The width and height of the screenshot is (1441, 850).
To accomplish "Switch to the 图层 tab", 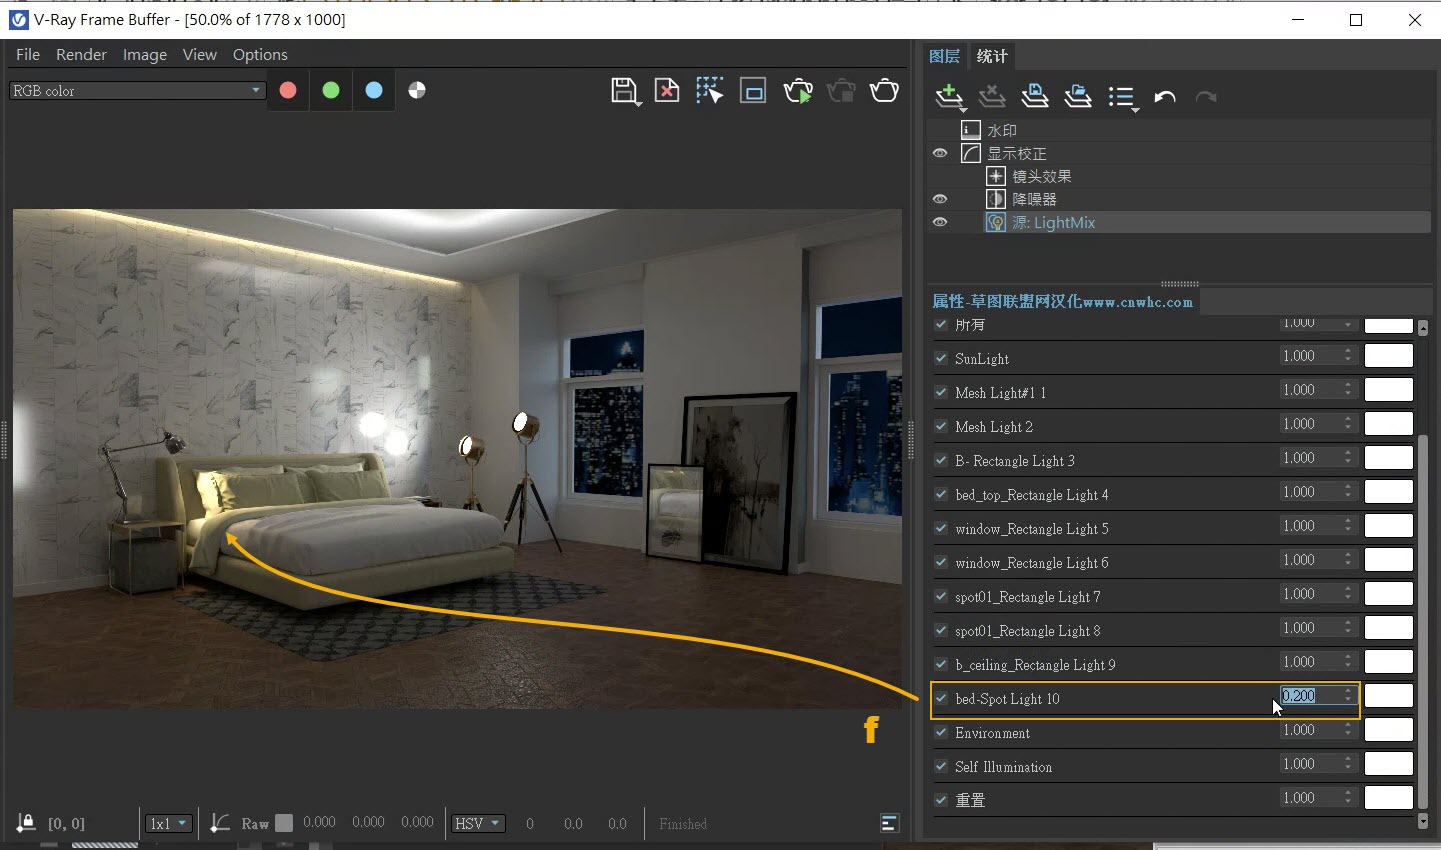I will tap(944, 56).
